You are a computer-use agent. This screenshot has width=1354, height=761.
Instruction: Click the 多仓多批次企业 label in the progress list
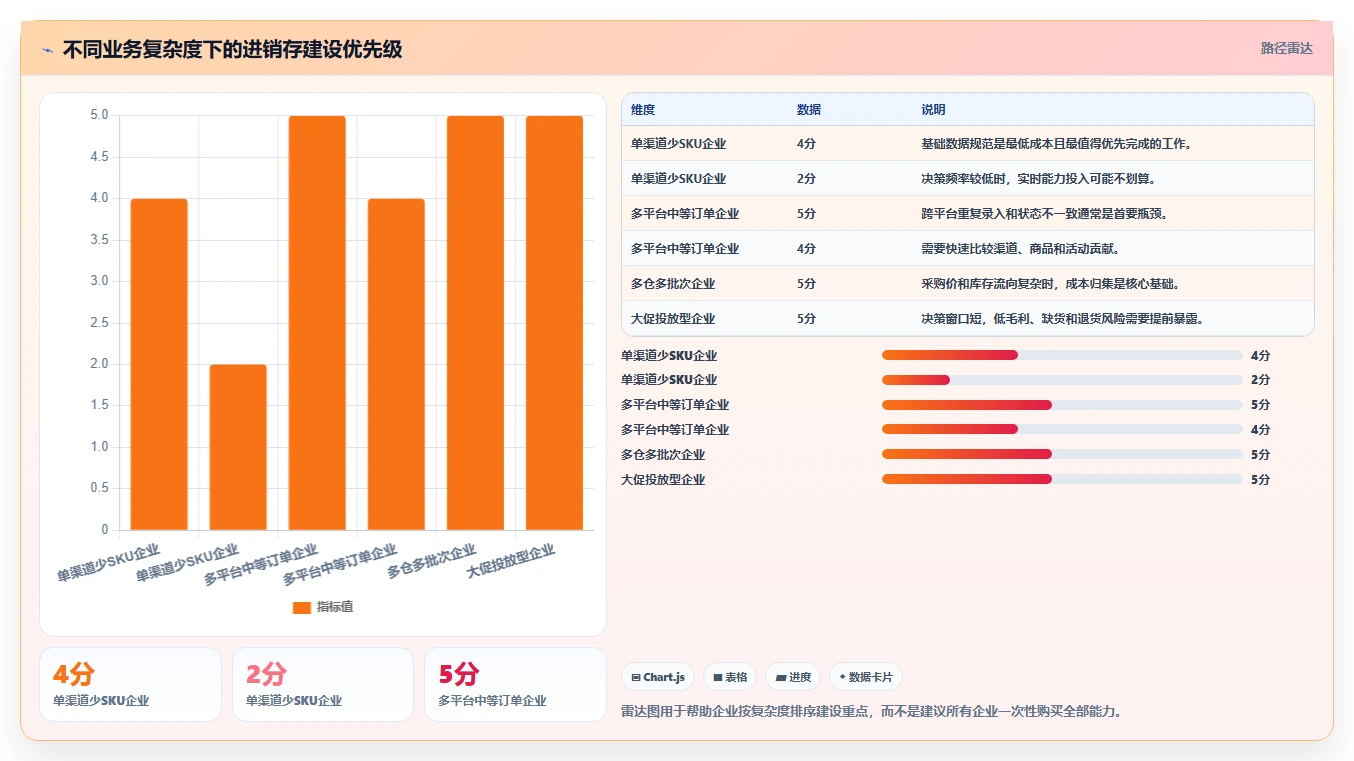(x=663, y=455)
